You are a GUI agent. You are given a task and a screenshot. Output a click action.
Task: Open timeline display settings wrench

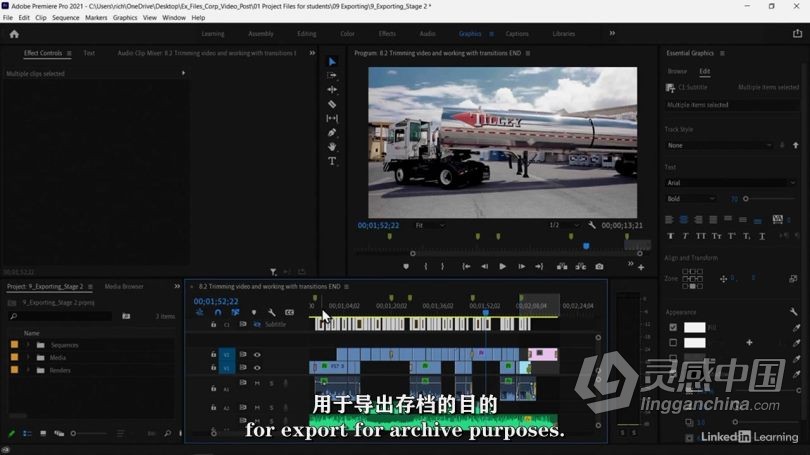tap(272, 312)
